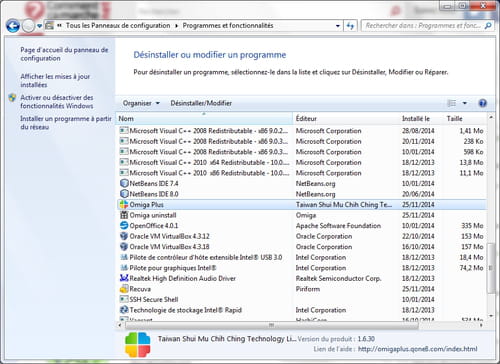The height and width of the screenshot is (364, 500).
Task: Click the shield icon beside Windows features link
Action: 13,98
